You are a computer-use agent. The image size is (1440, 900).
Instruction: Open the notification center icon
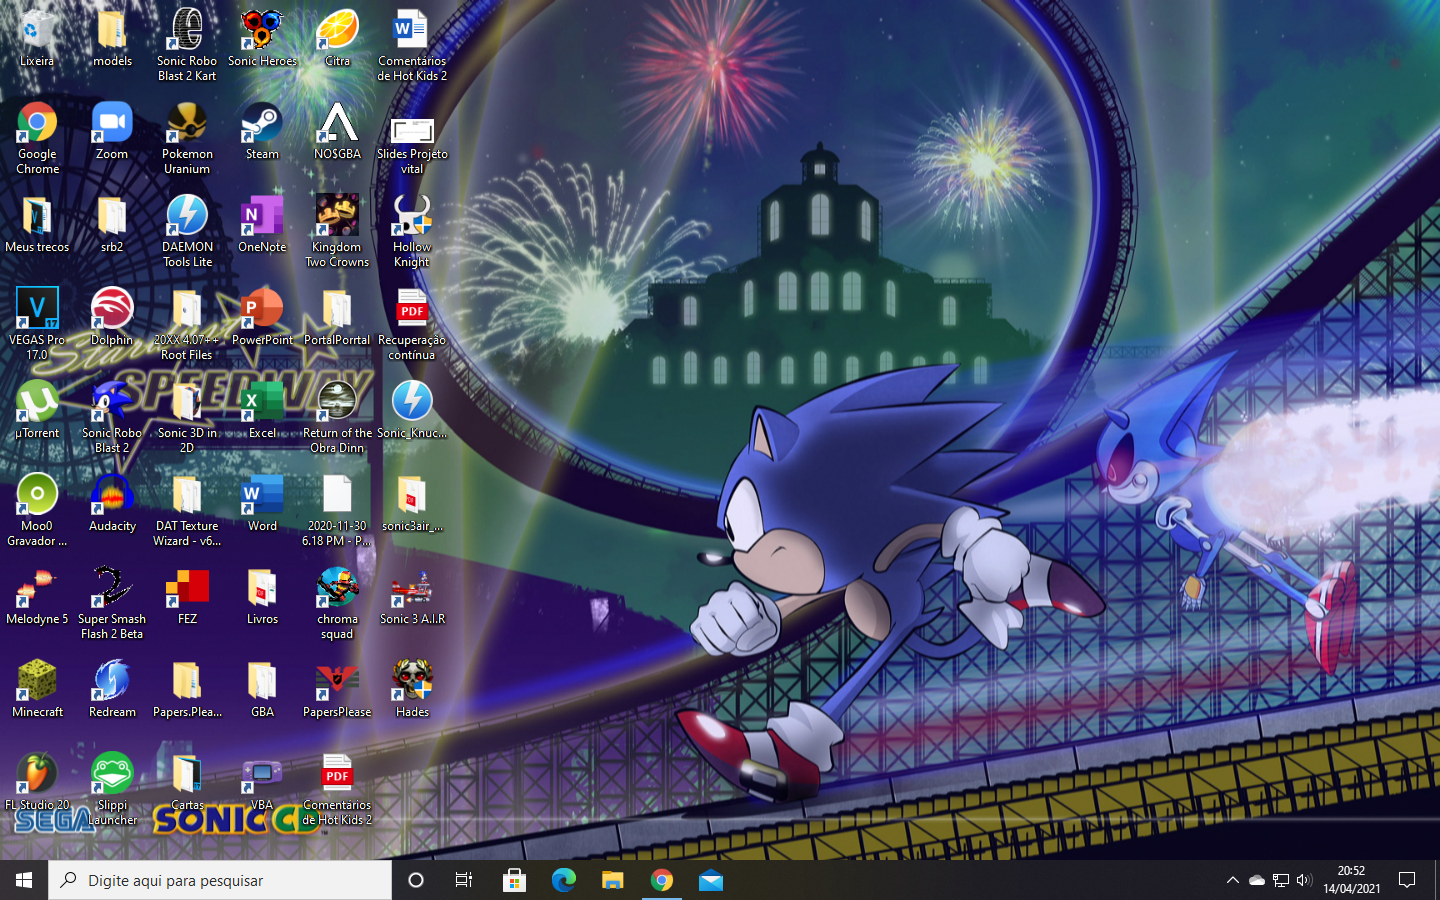pyautogui.click(x=1407, y=880)
